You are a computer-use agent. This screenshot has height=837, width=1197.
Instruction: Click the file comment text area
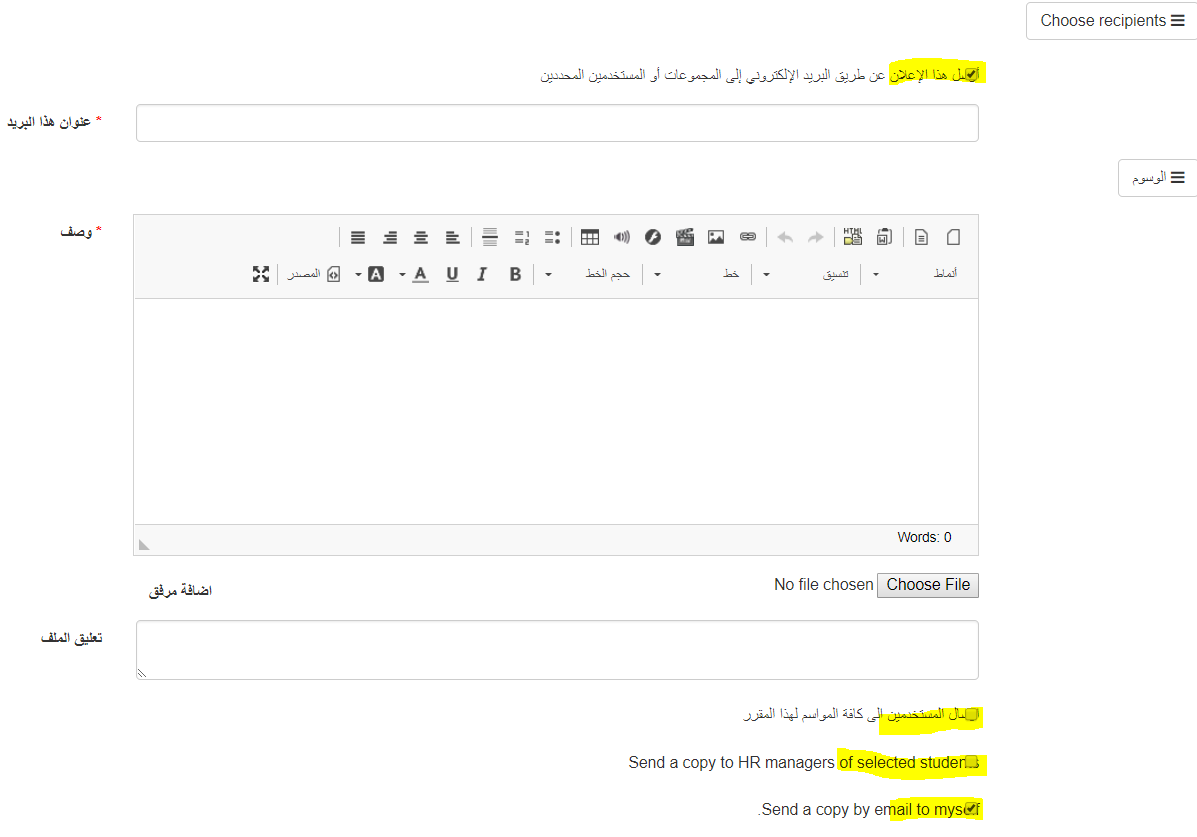point(557,650)
